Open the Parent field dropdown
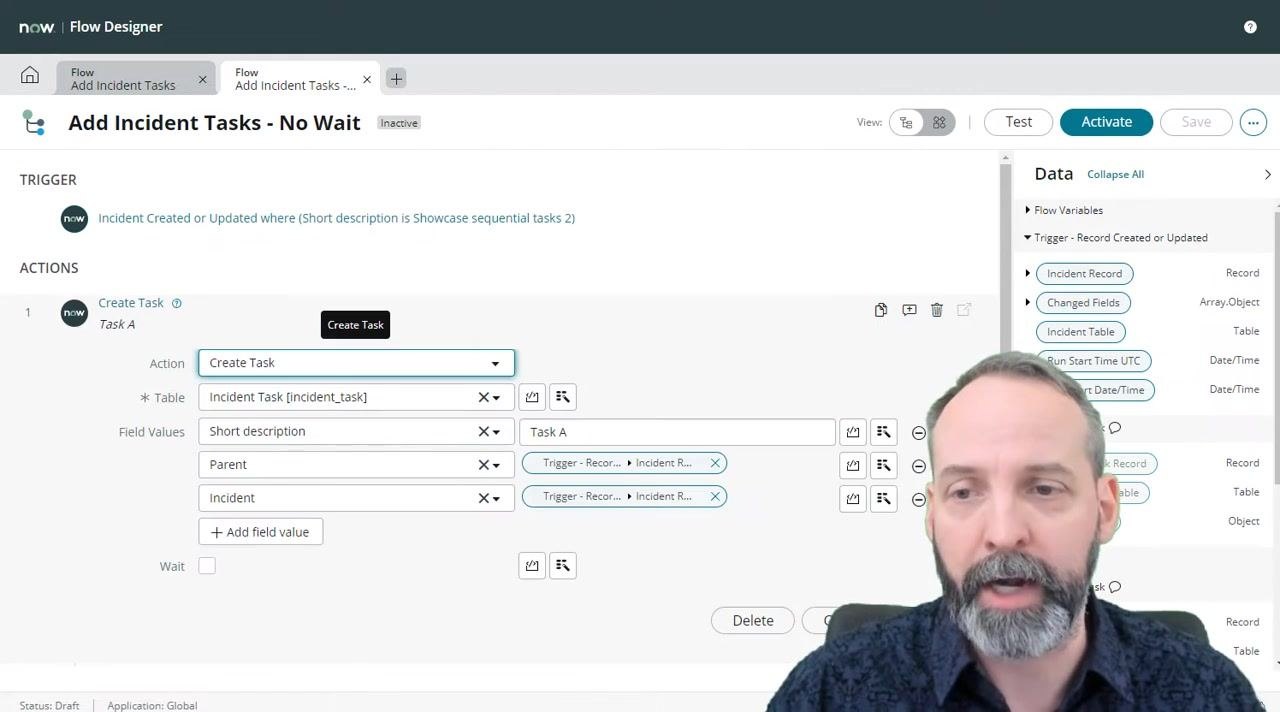The image size is (1280, 712). point(496,465)
